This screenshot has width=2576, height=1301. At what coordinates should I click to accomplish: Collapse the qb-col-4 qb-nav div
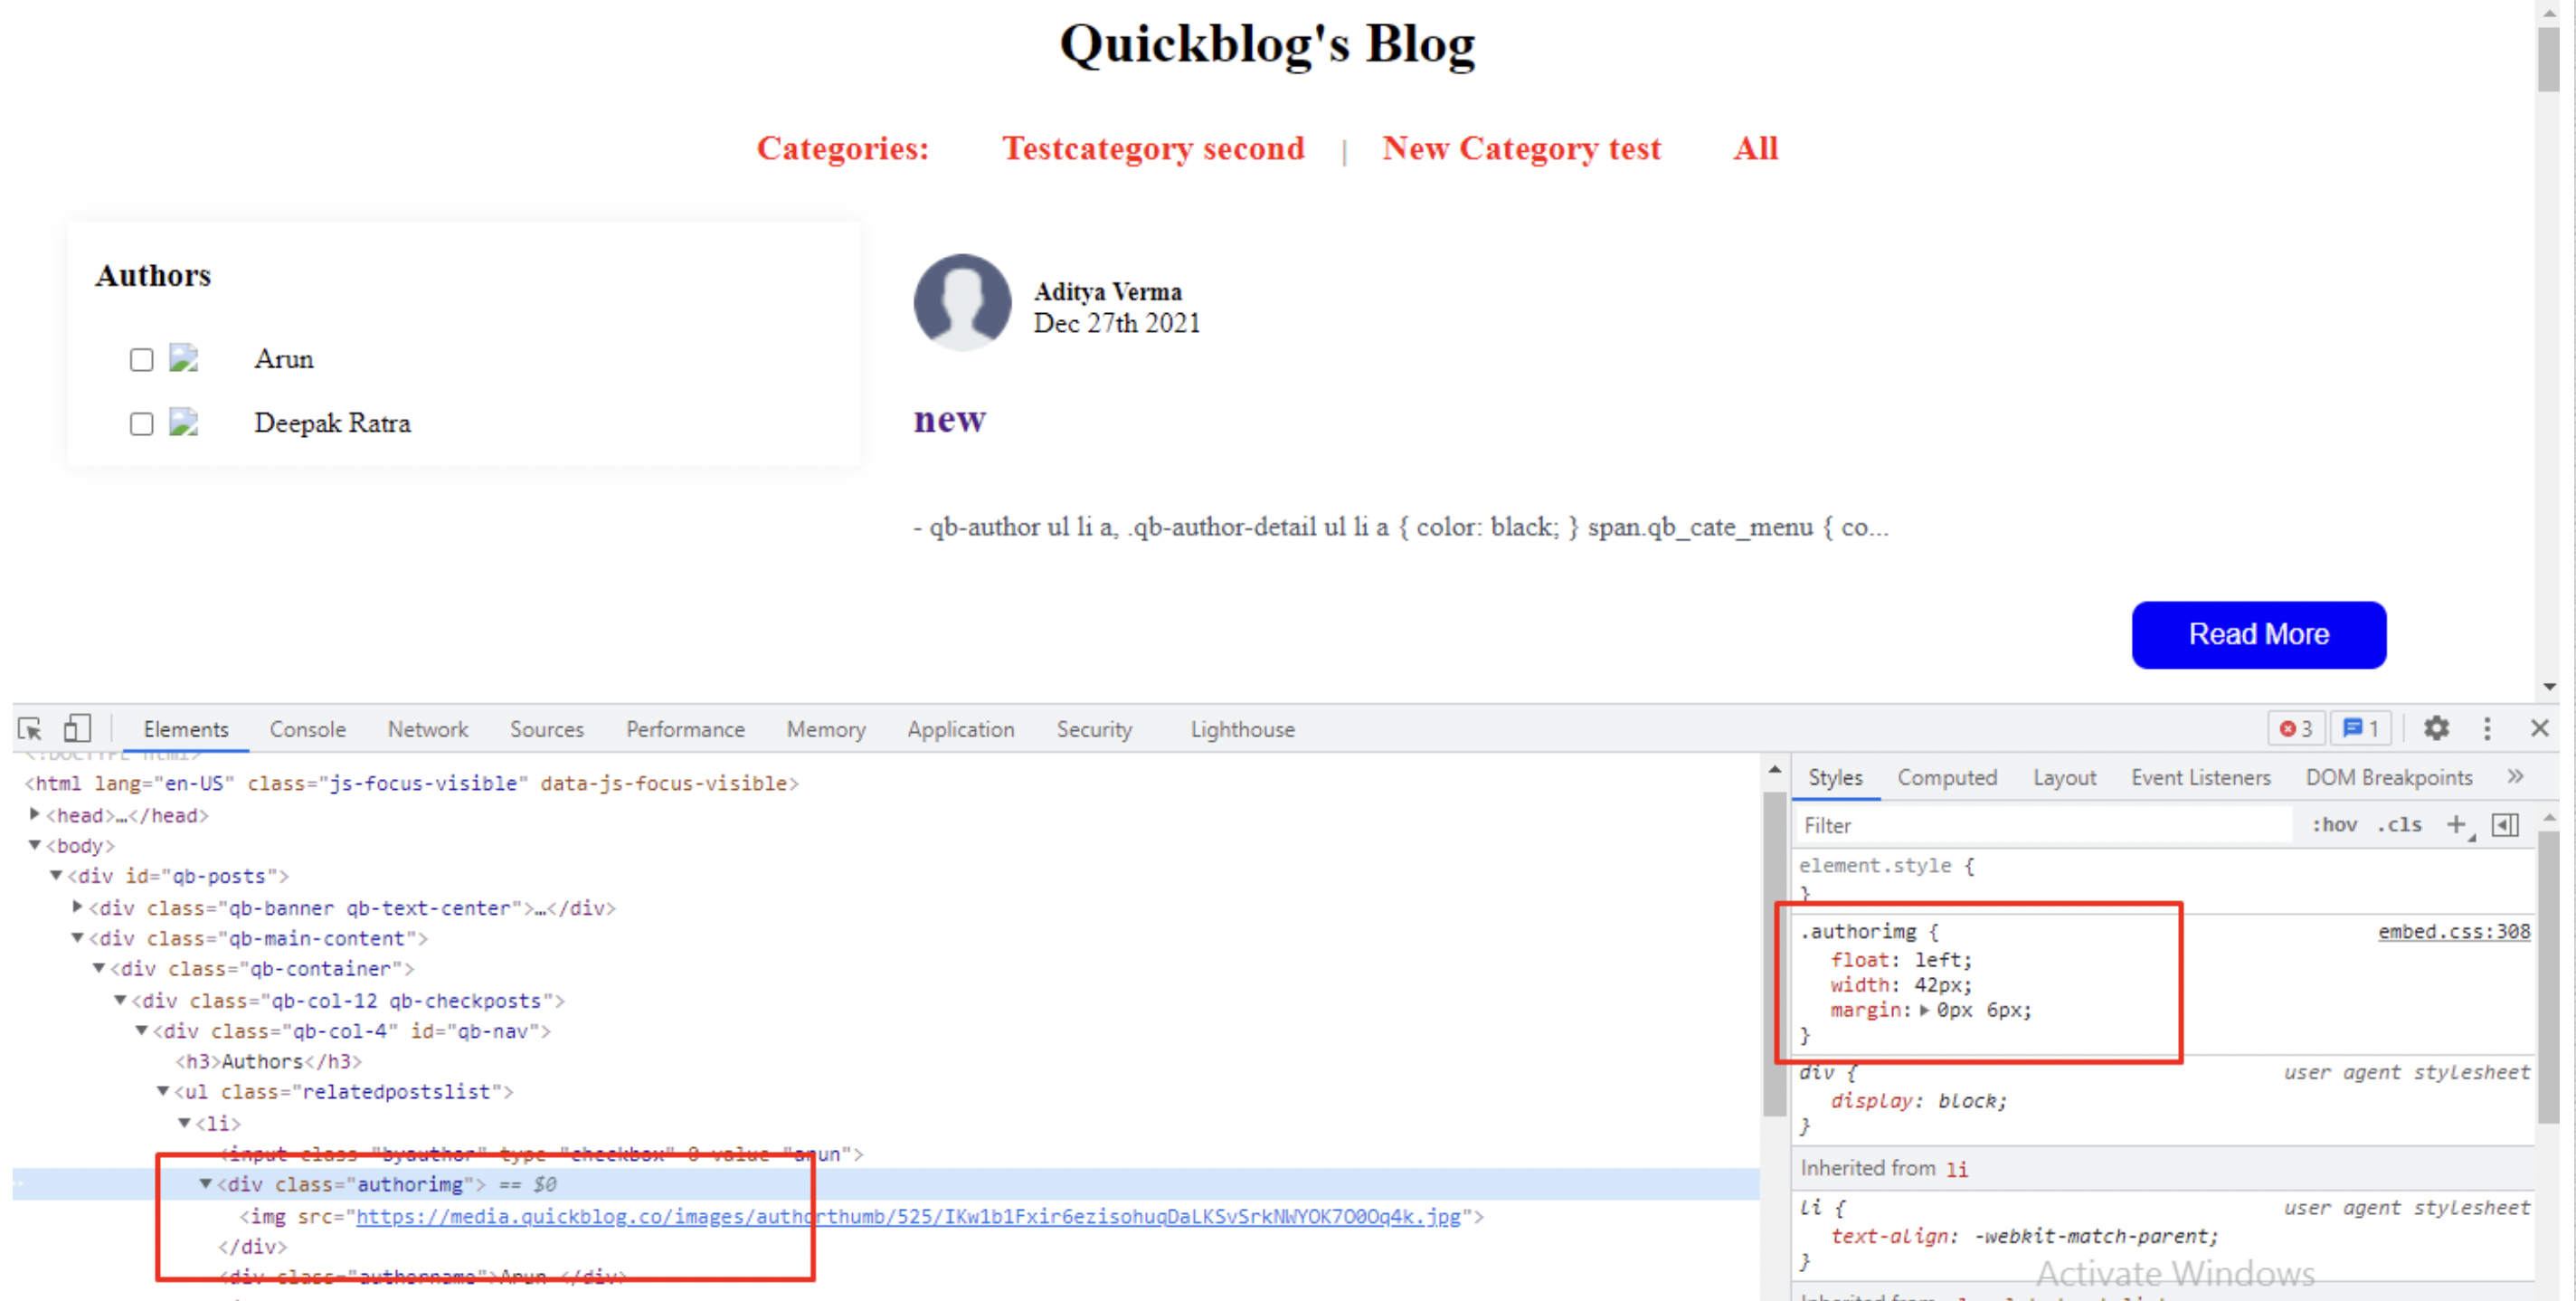pos(142,1030)
